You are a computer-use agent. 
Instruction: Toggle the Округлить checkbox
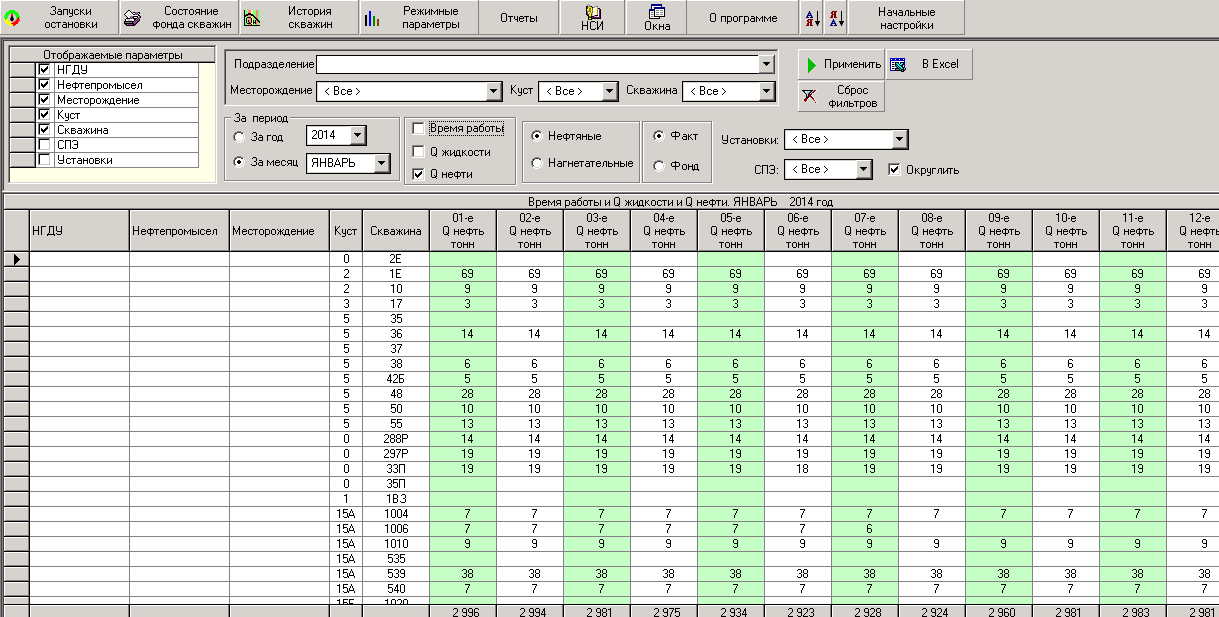tap(894, 169)
